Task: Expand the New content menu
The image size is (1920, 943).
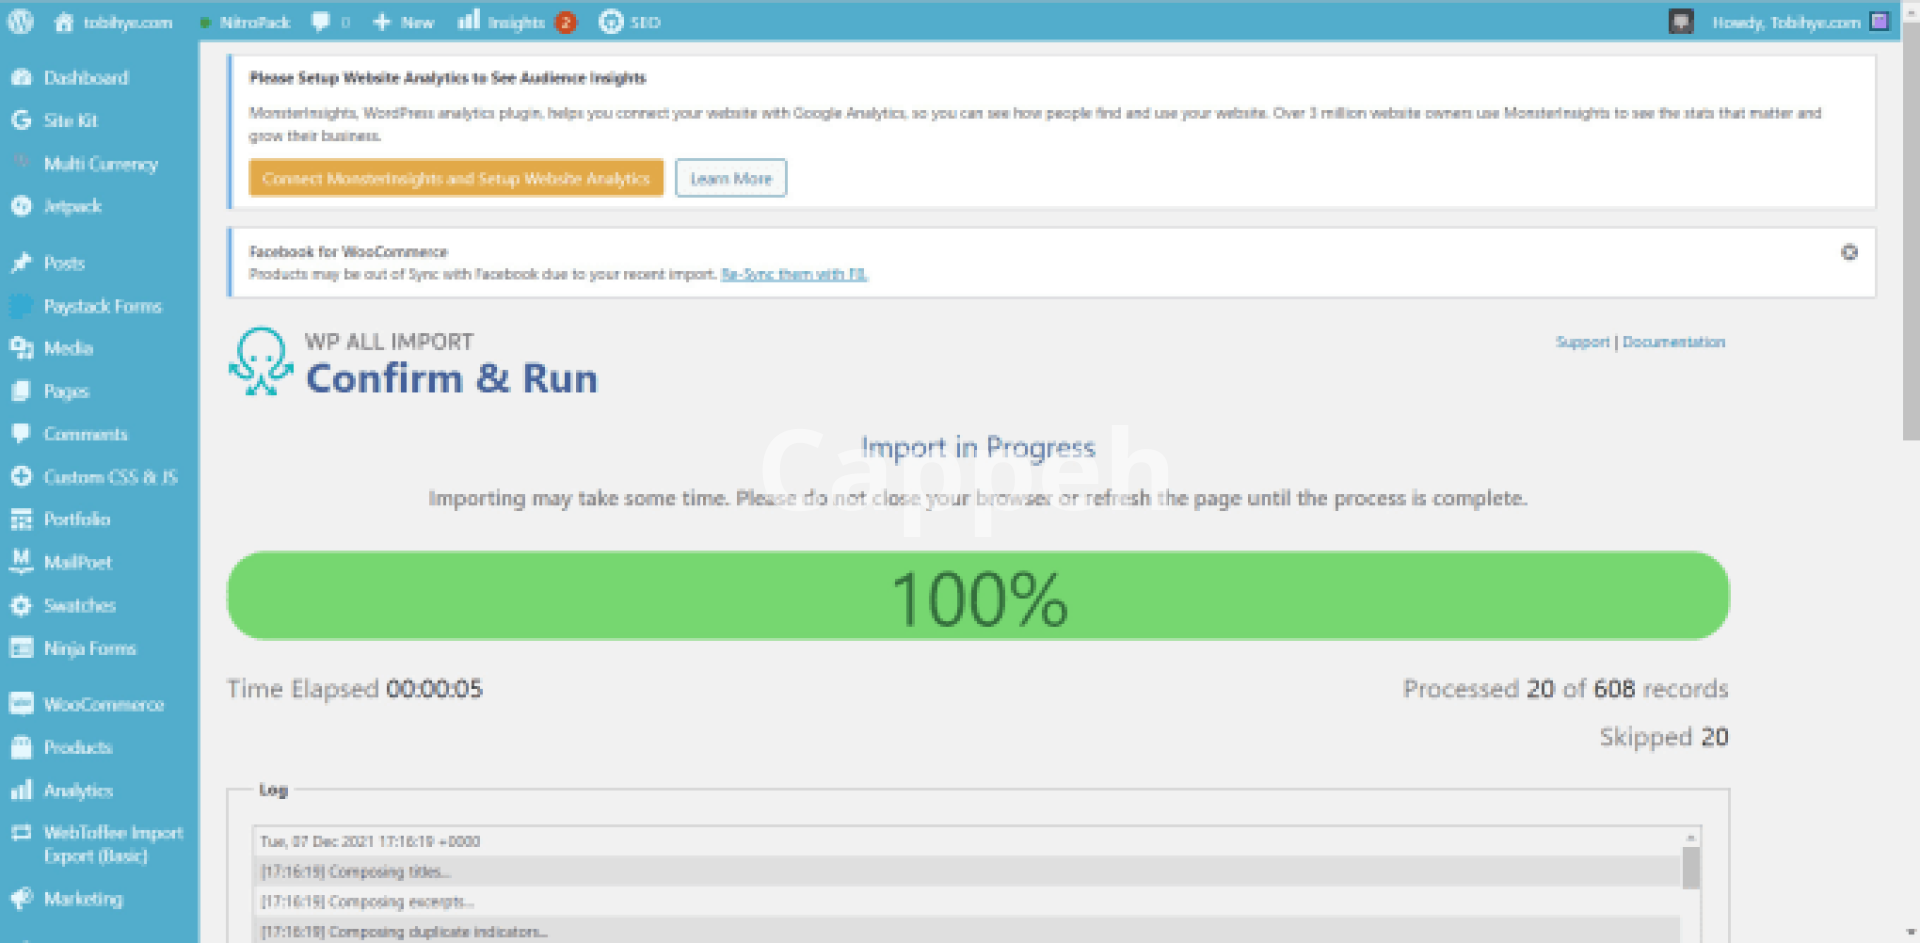Action: tap(404, 22)
